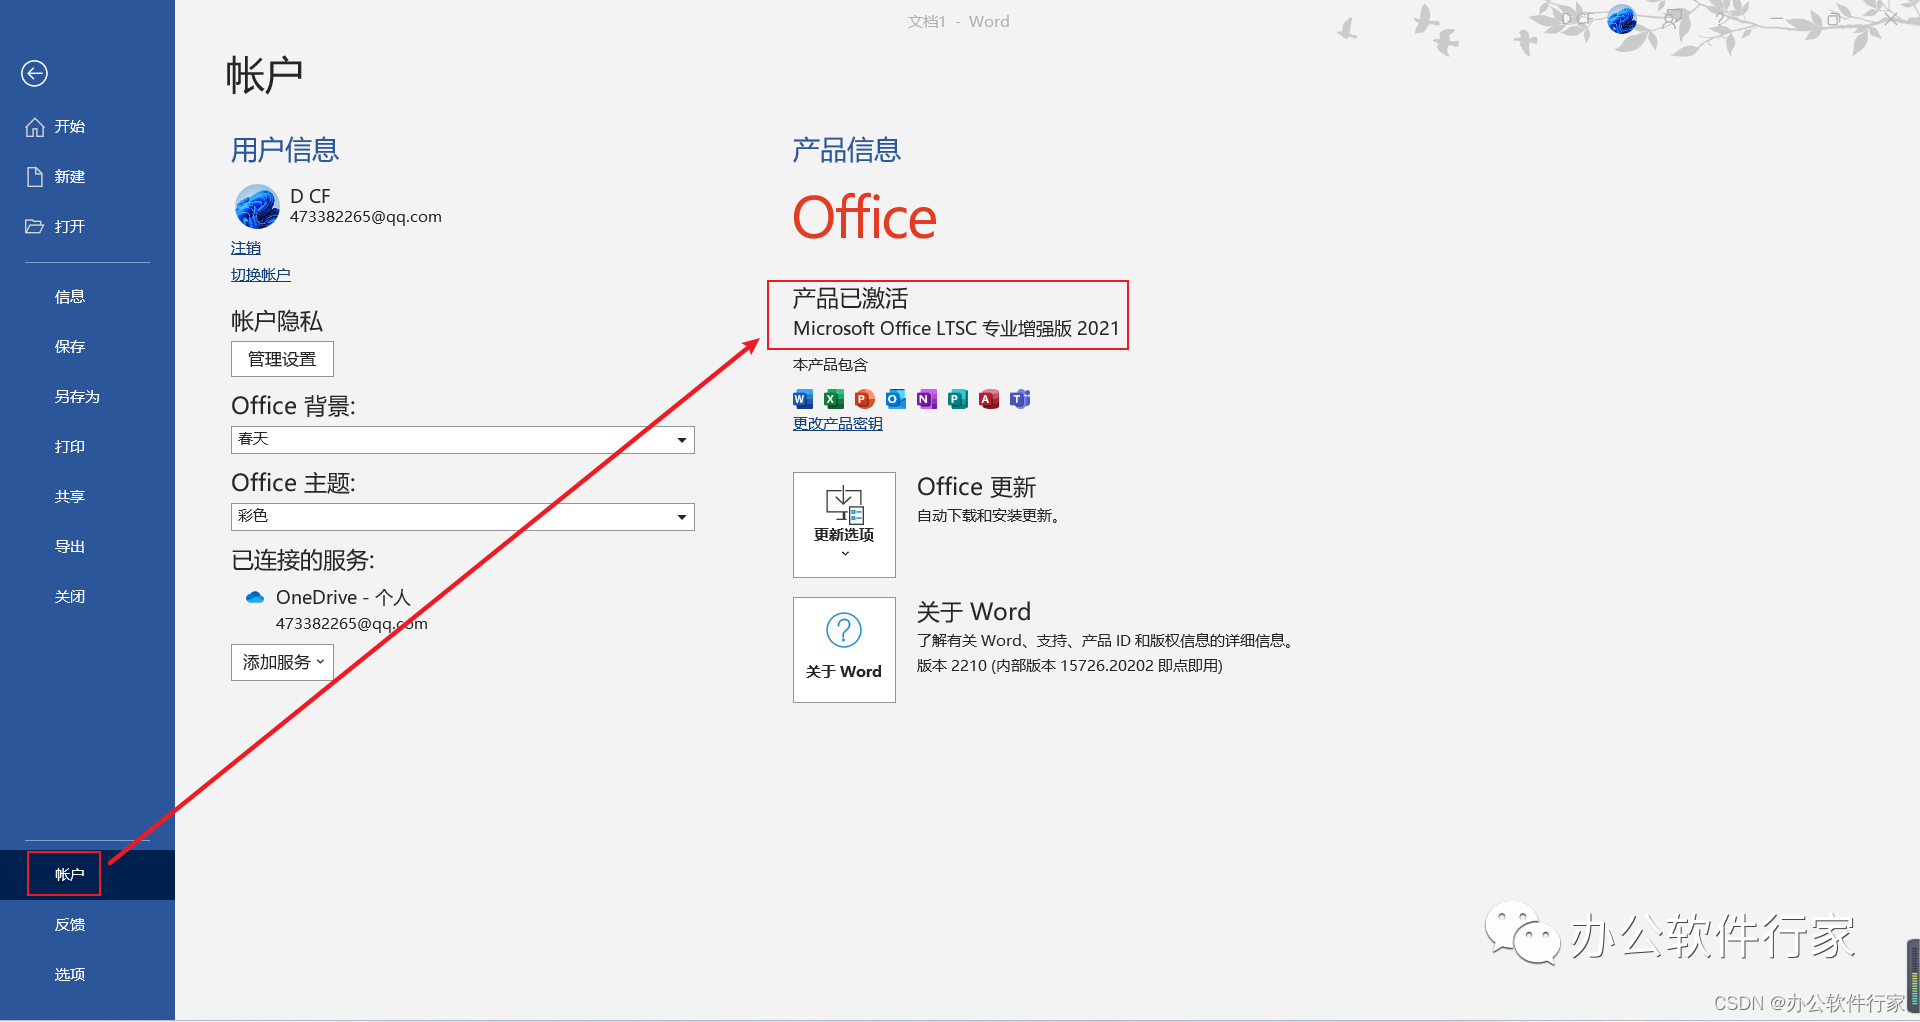
Task: Click the new document icon beside 新建
Action: pos(35,177)
